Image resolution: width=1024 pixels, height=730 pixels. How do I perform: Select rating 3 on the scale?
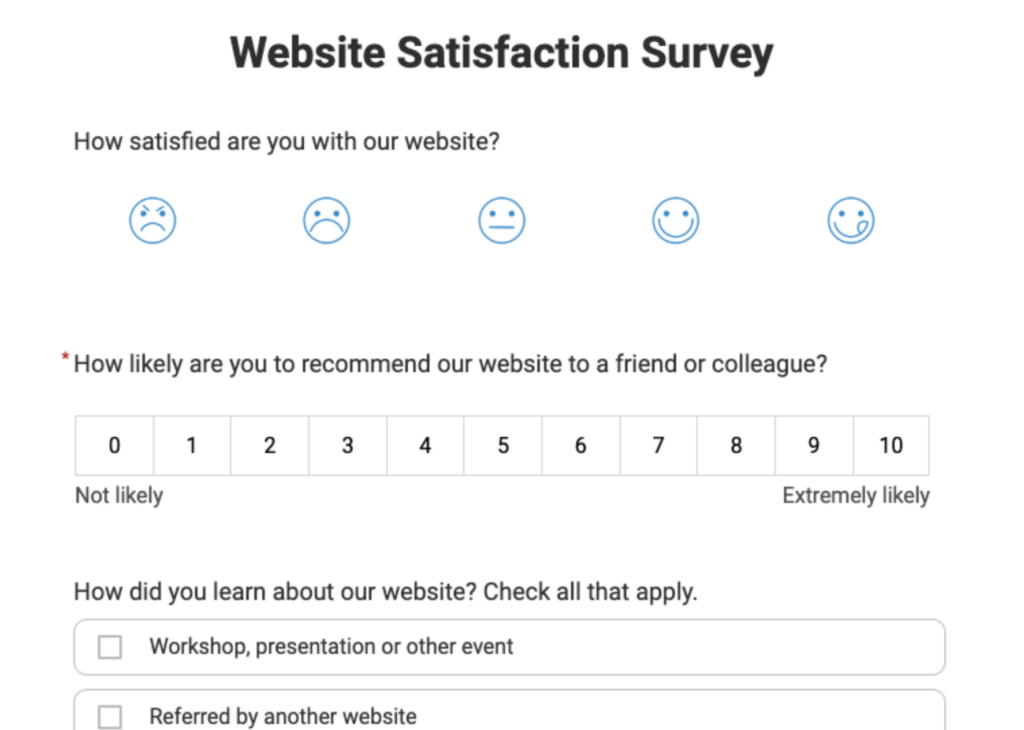pos(347,445)
